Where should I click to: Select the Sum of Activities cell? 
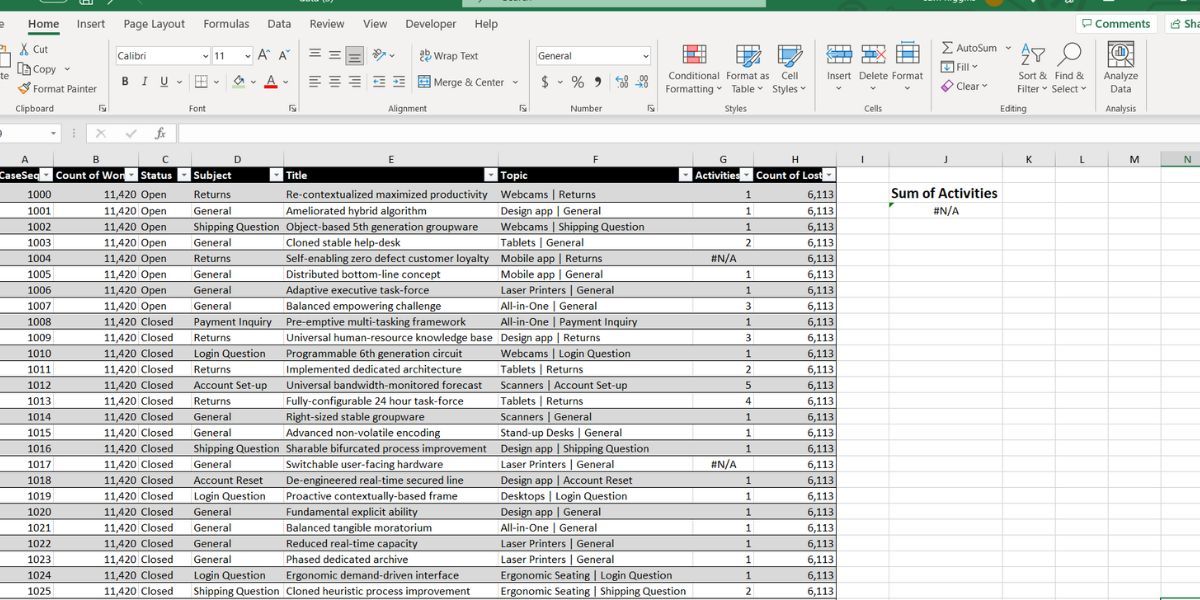[944, 193]
